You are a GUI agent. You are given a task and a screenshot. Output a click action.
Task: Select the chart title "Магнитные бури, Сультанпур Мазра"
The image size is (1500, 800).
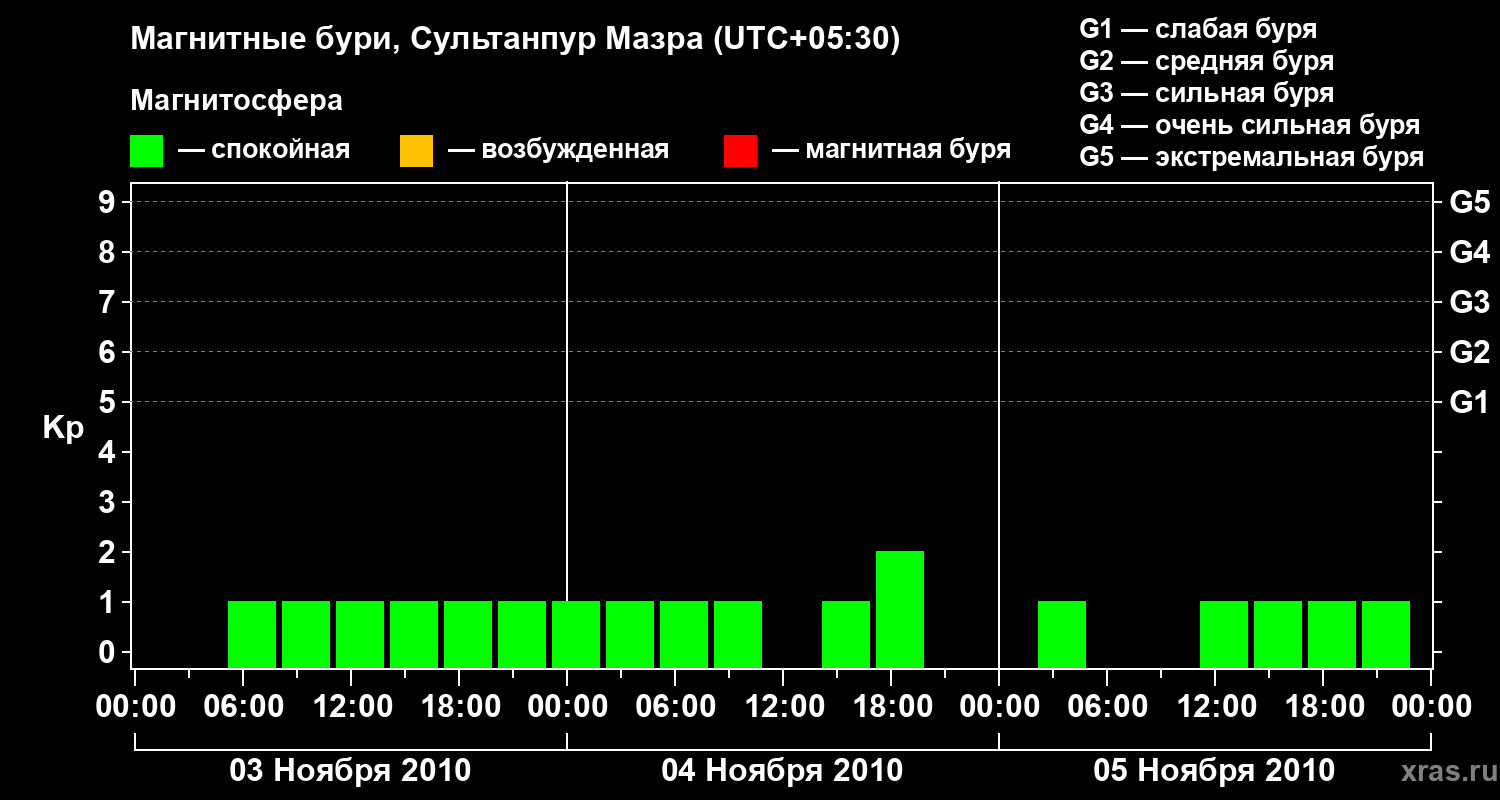(417, 40)
